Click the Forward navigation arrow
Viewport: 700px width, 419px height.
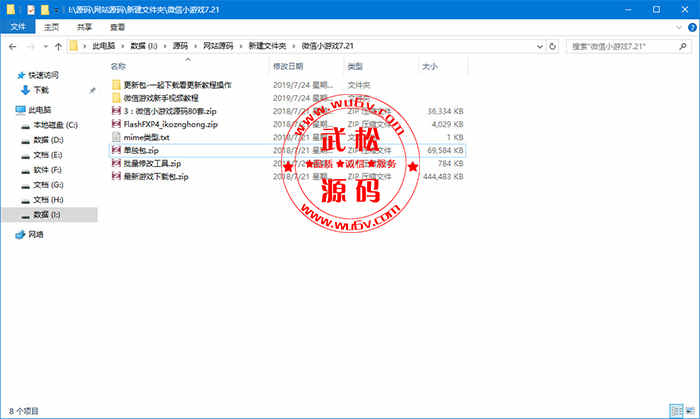coord(31,46)
